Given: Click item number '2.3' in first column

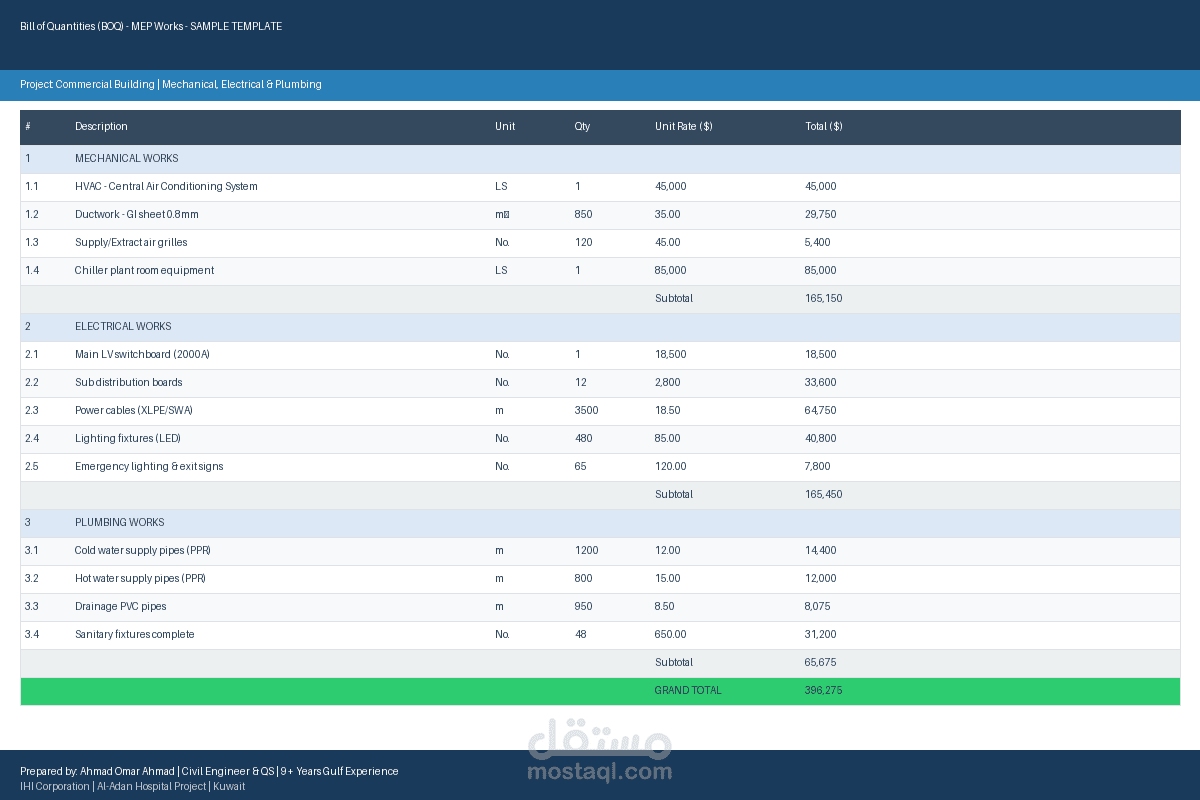Looking at the screenshot, I should (x=32, y=411).
